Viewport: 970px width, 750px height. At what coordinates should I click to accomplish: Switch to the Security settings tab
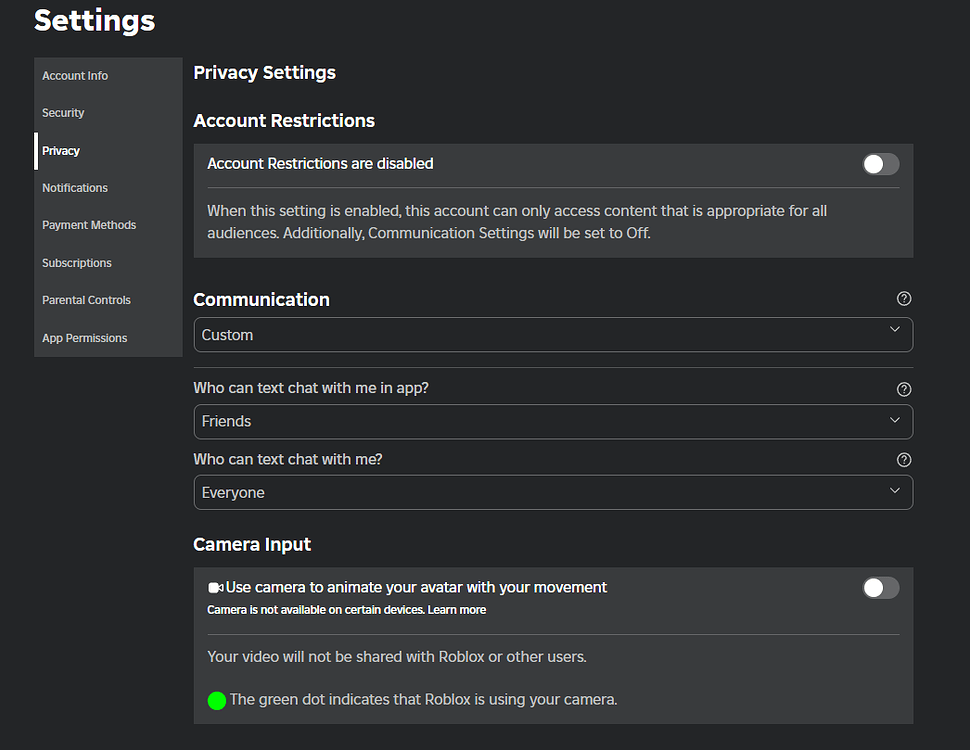tap(63, 113)
